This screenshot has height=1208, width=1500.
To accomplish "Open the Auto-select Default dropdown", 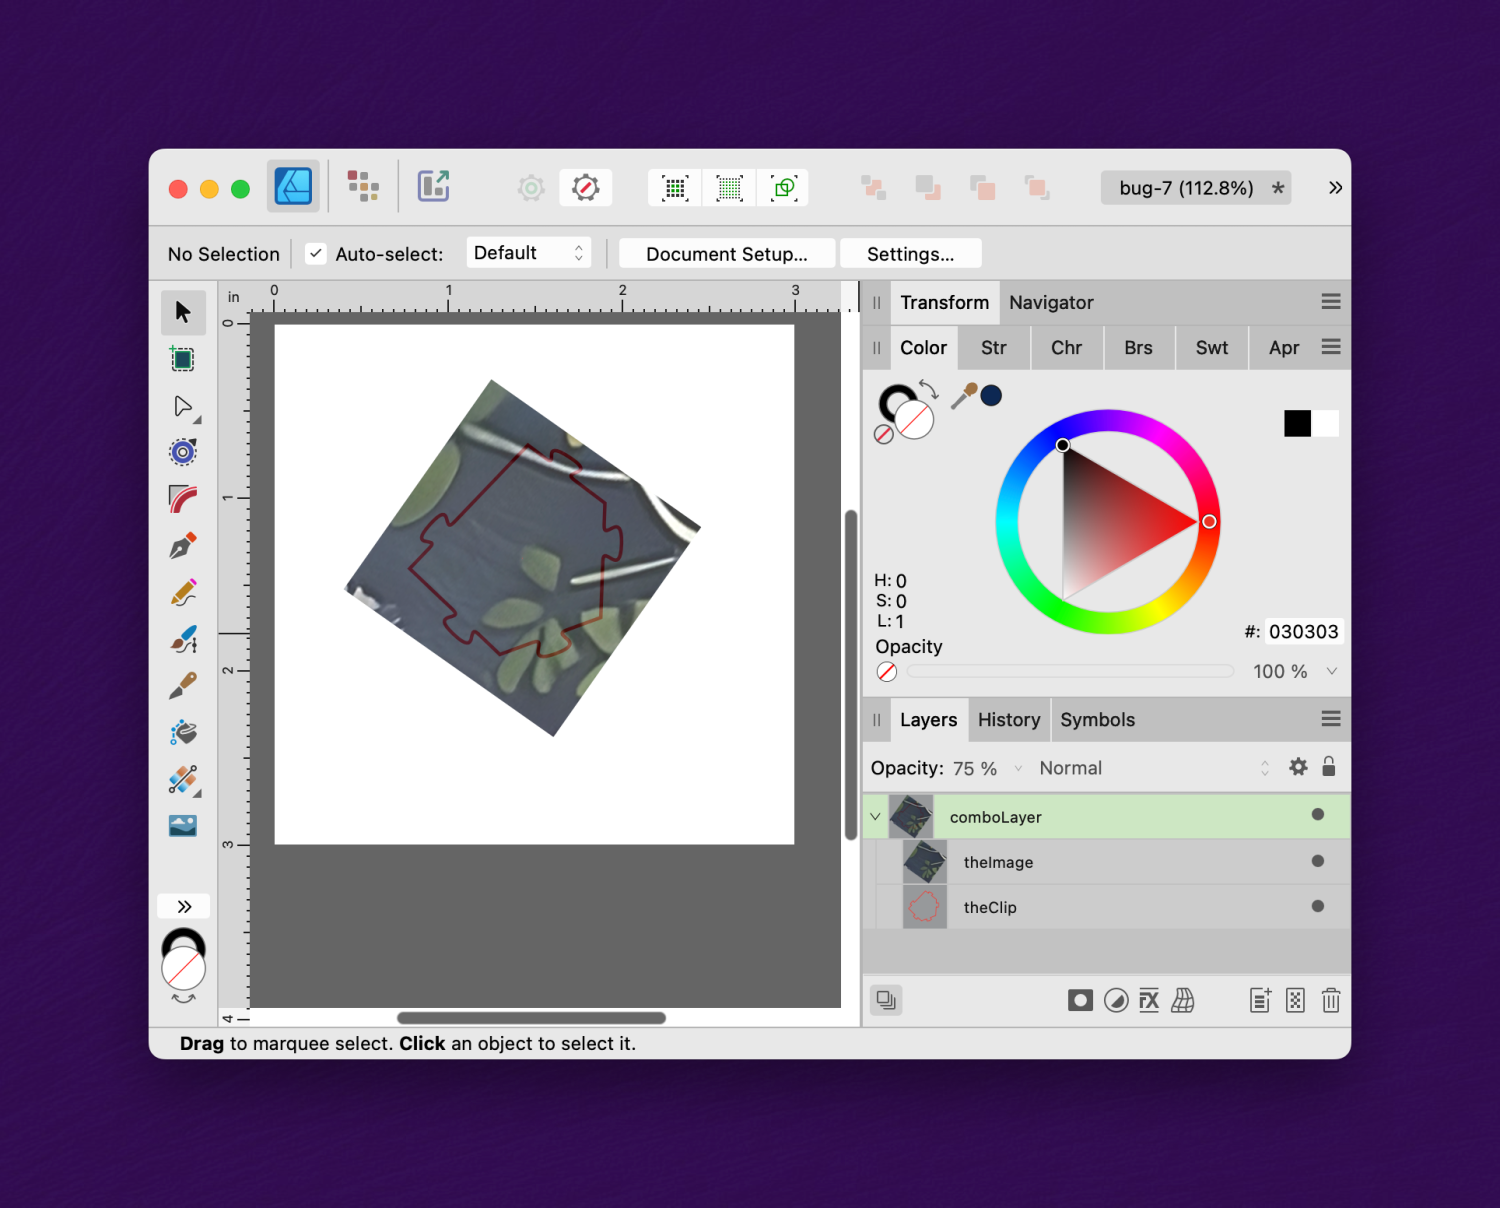I will coord(529,253).
